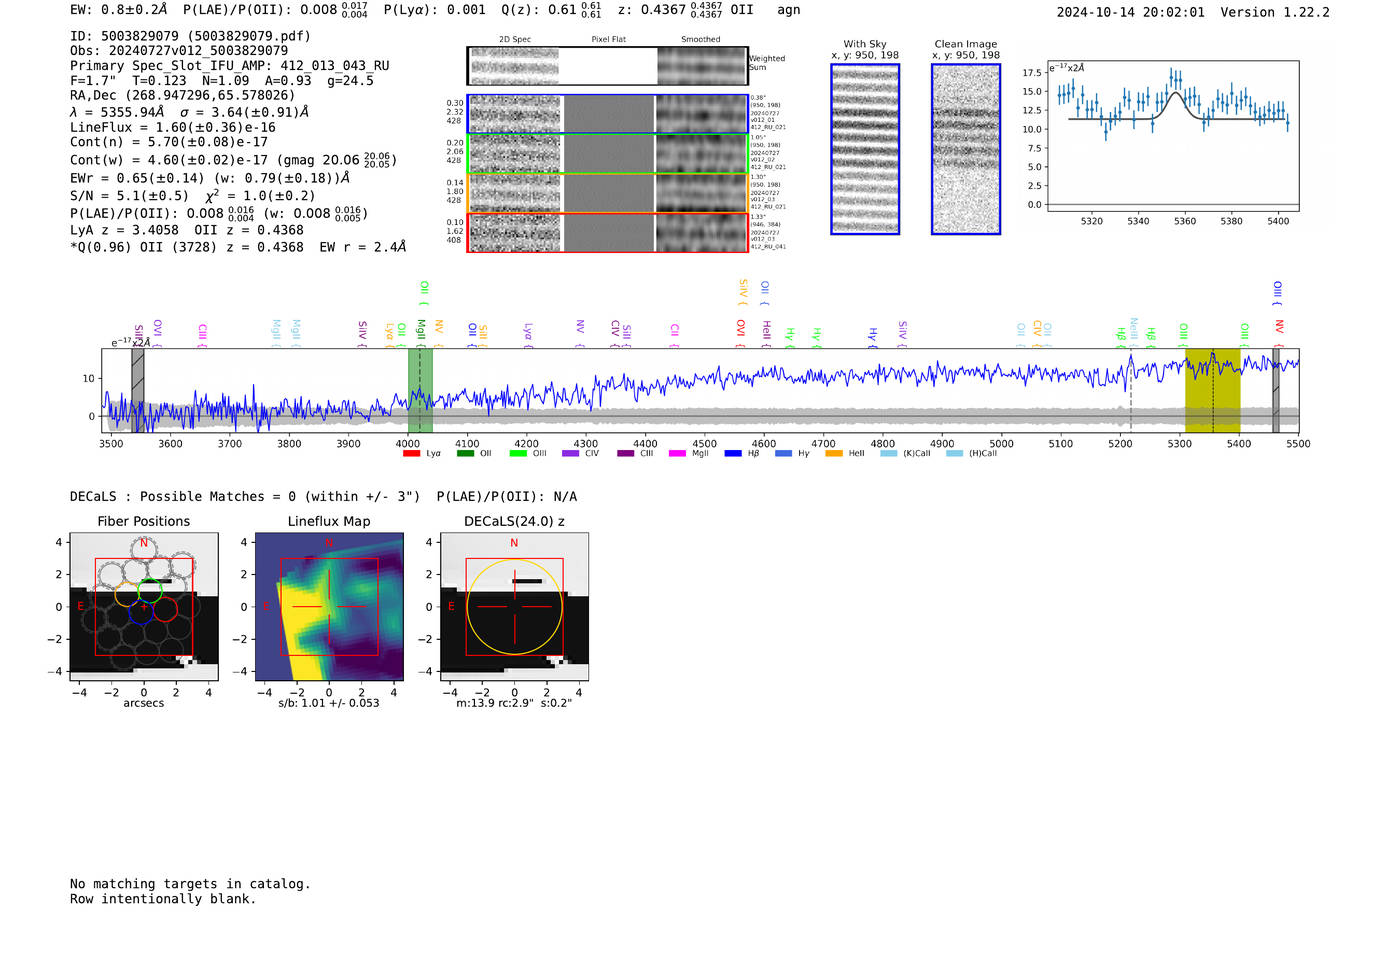This screenshot has width=1400, height=953.
Task: Open the Clean Image cutout
Action: [x=966, y=149]
